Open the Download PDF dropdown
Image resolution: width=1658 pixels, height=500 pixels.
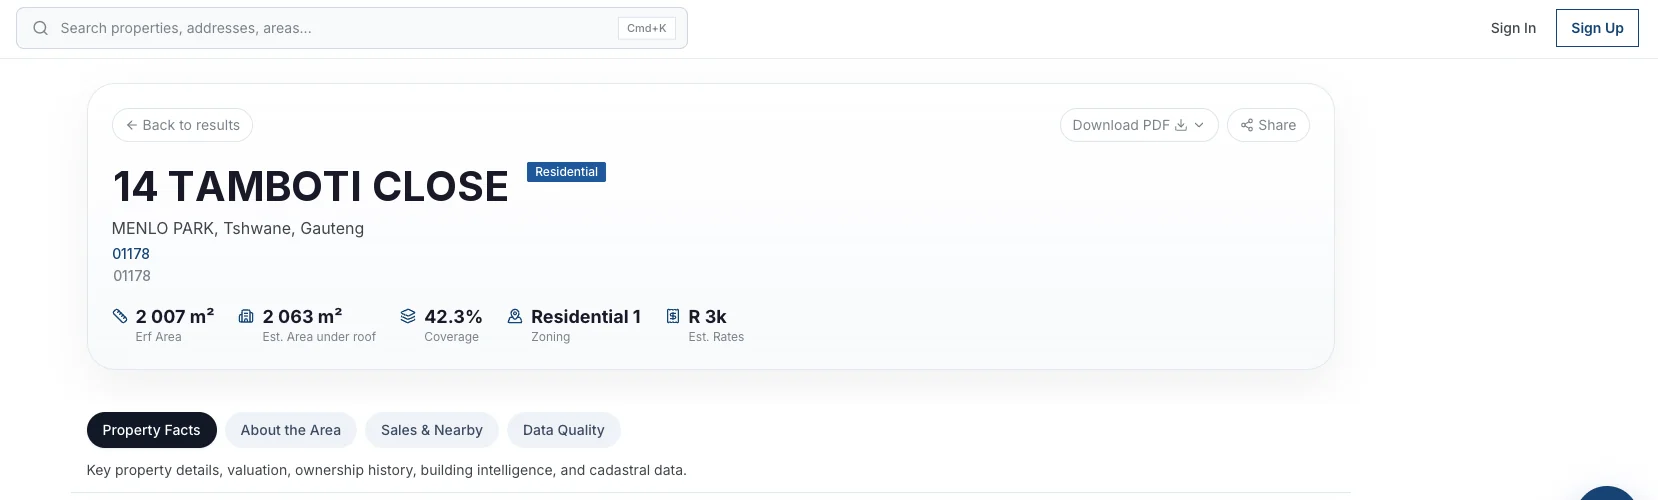point(1139,125)
